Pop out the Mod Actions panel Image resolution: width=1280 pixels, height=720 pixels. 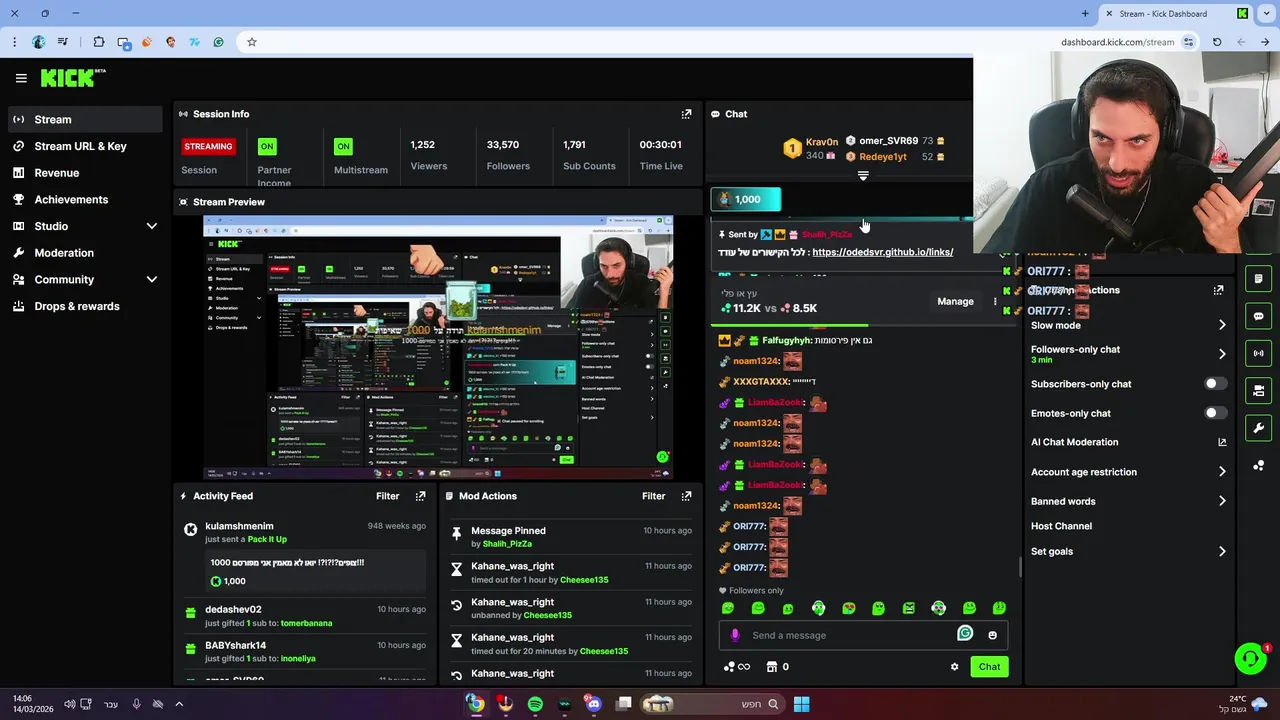(x=686, y=496)
